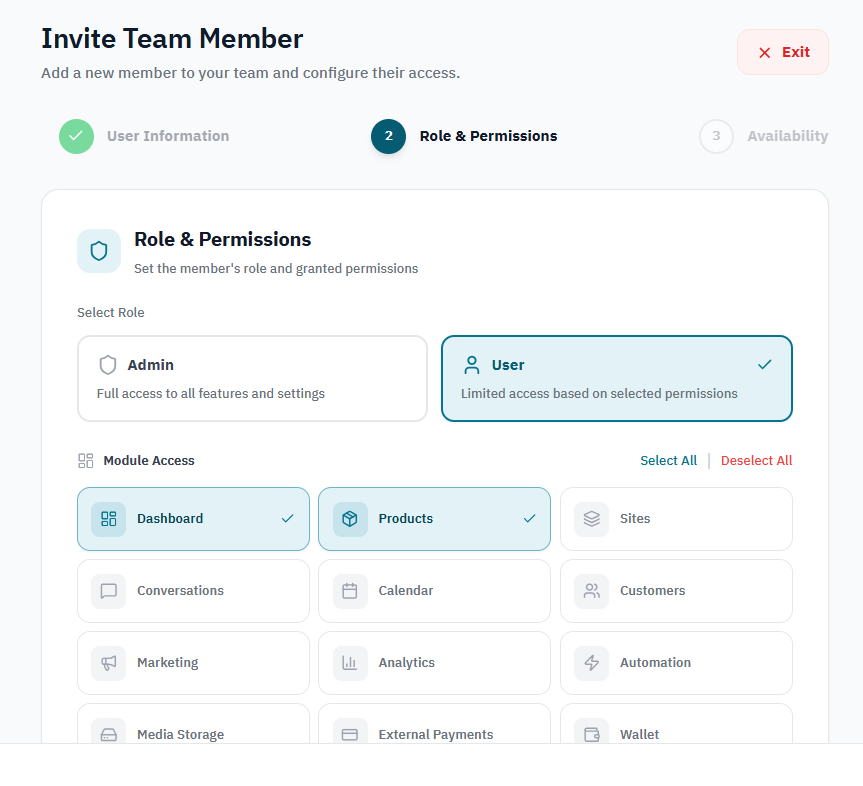863x786 pixels.
Task: Click 'Limited access based on selected permissions' text
Action: [599, 394]
